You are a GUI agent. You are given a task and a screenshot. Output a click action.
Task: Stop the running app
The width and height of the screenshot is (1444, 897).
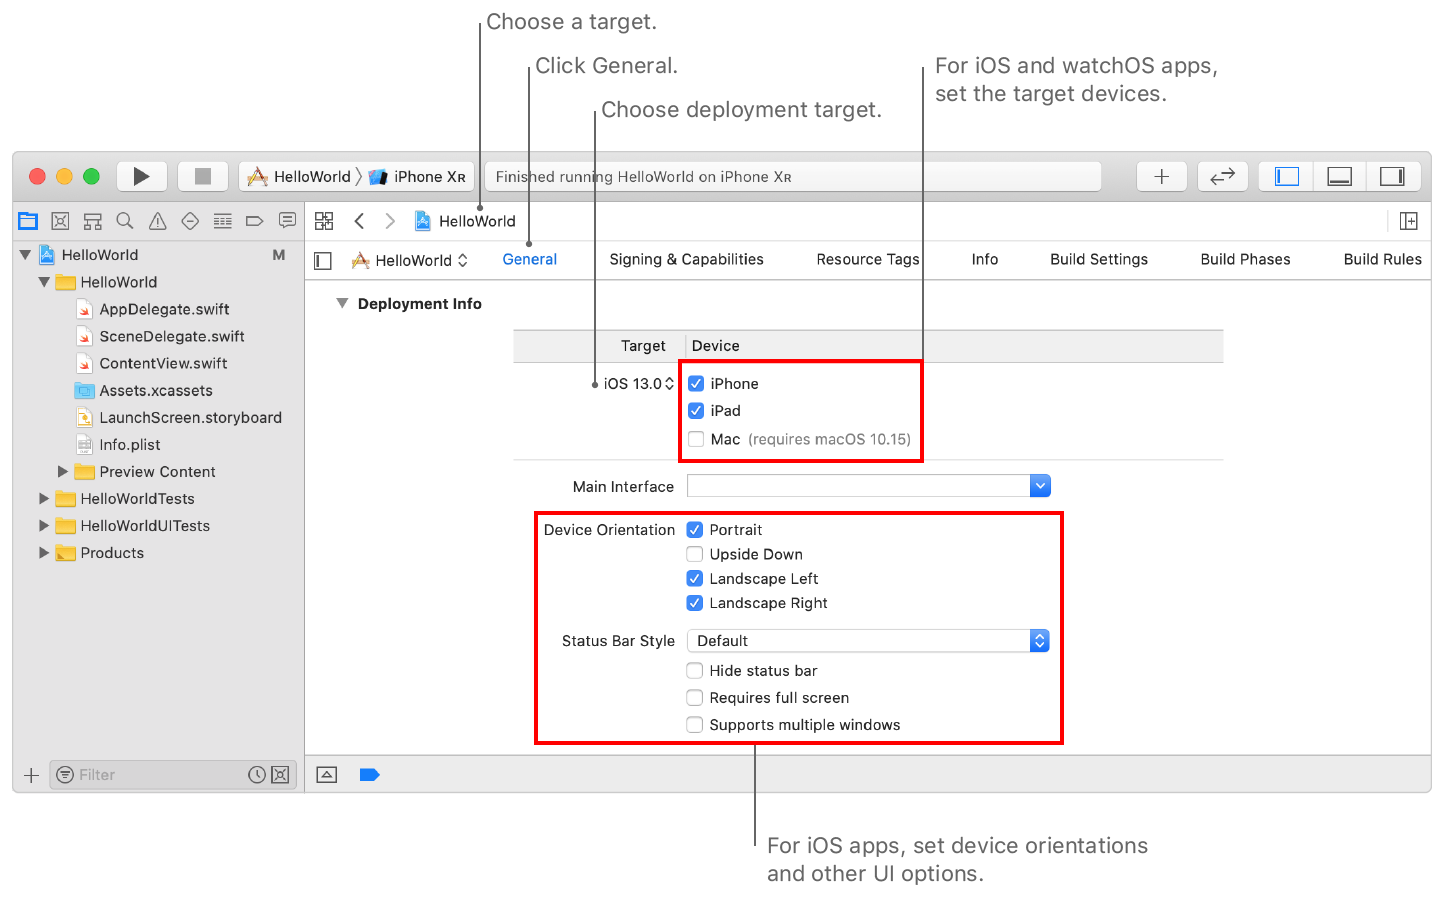[203, 176]
